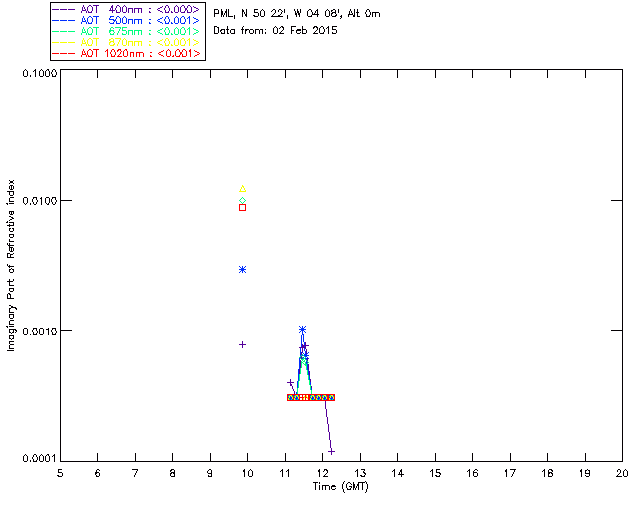This screenshot has height=512, width=640.
Task: Click the green diamond marker at 0.0100
Action: (242, 200)
